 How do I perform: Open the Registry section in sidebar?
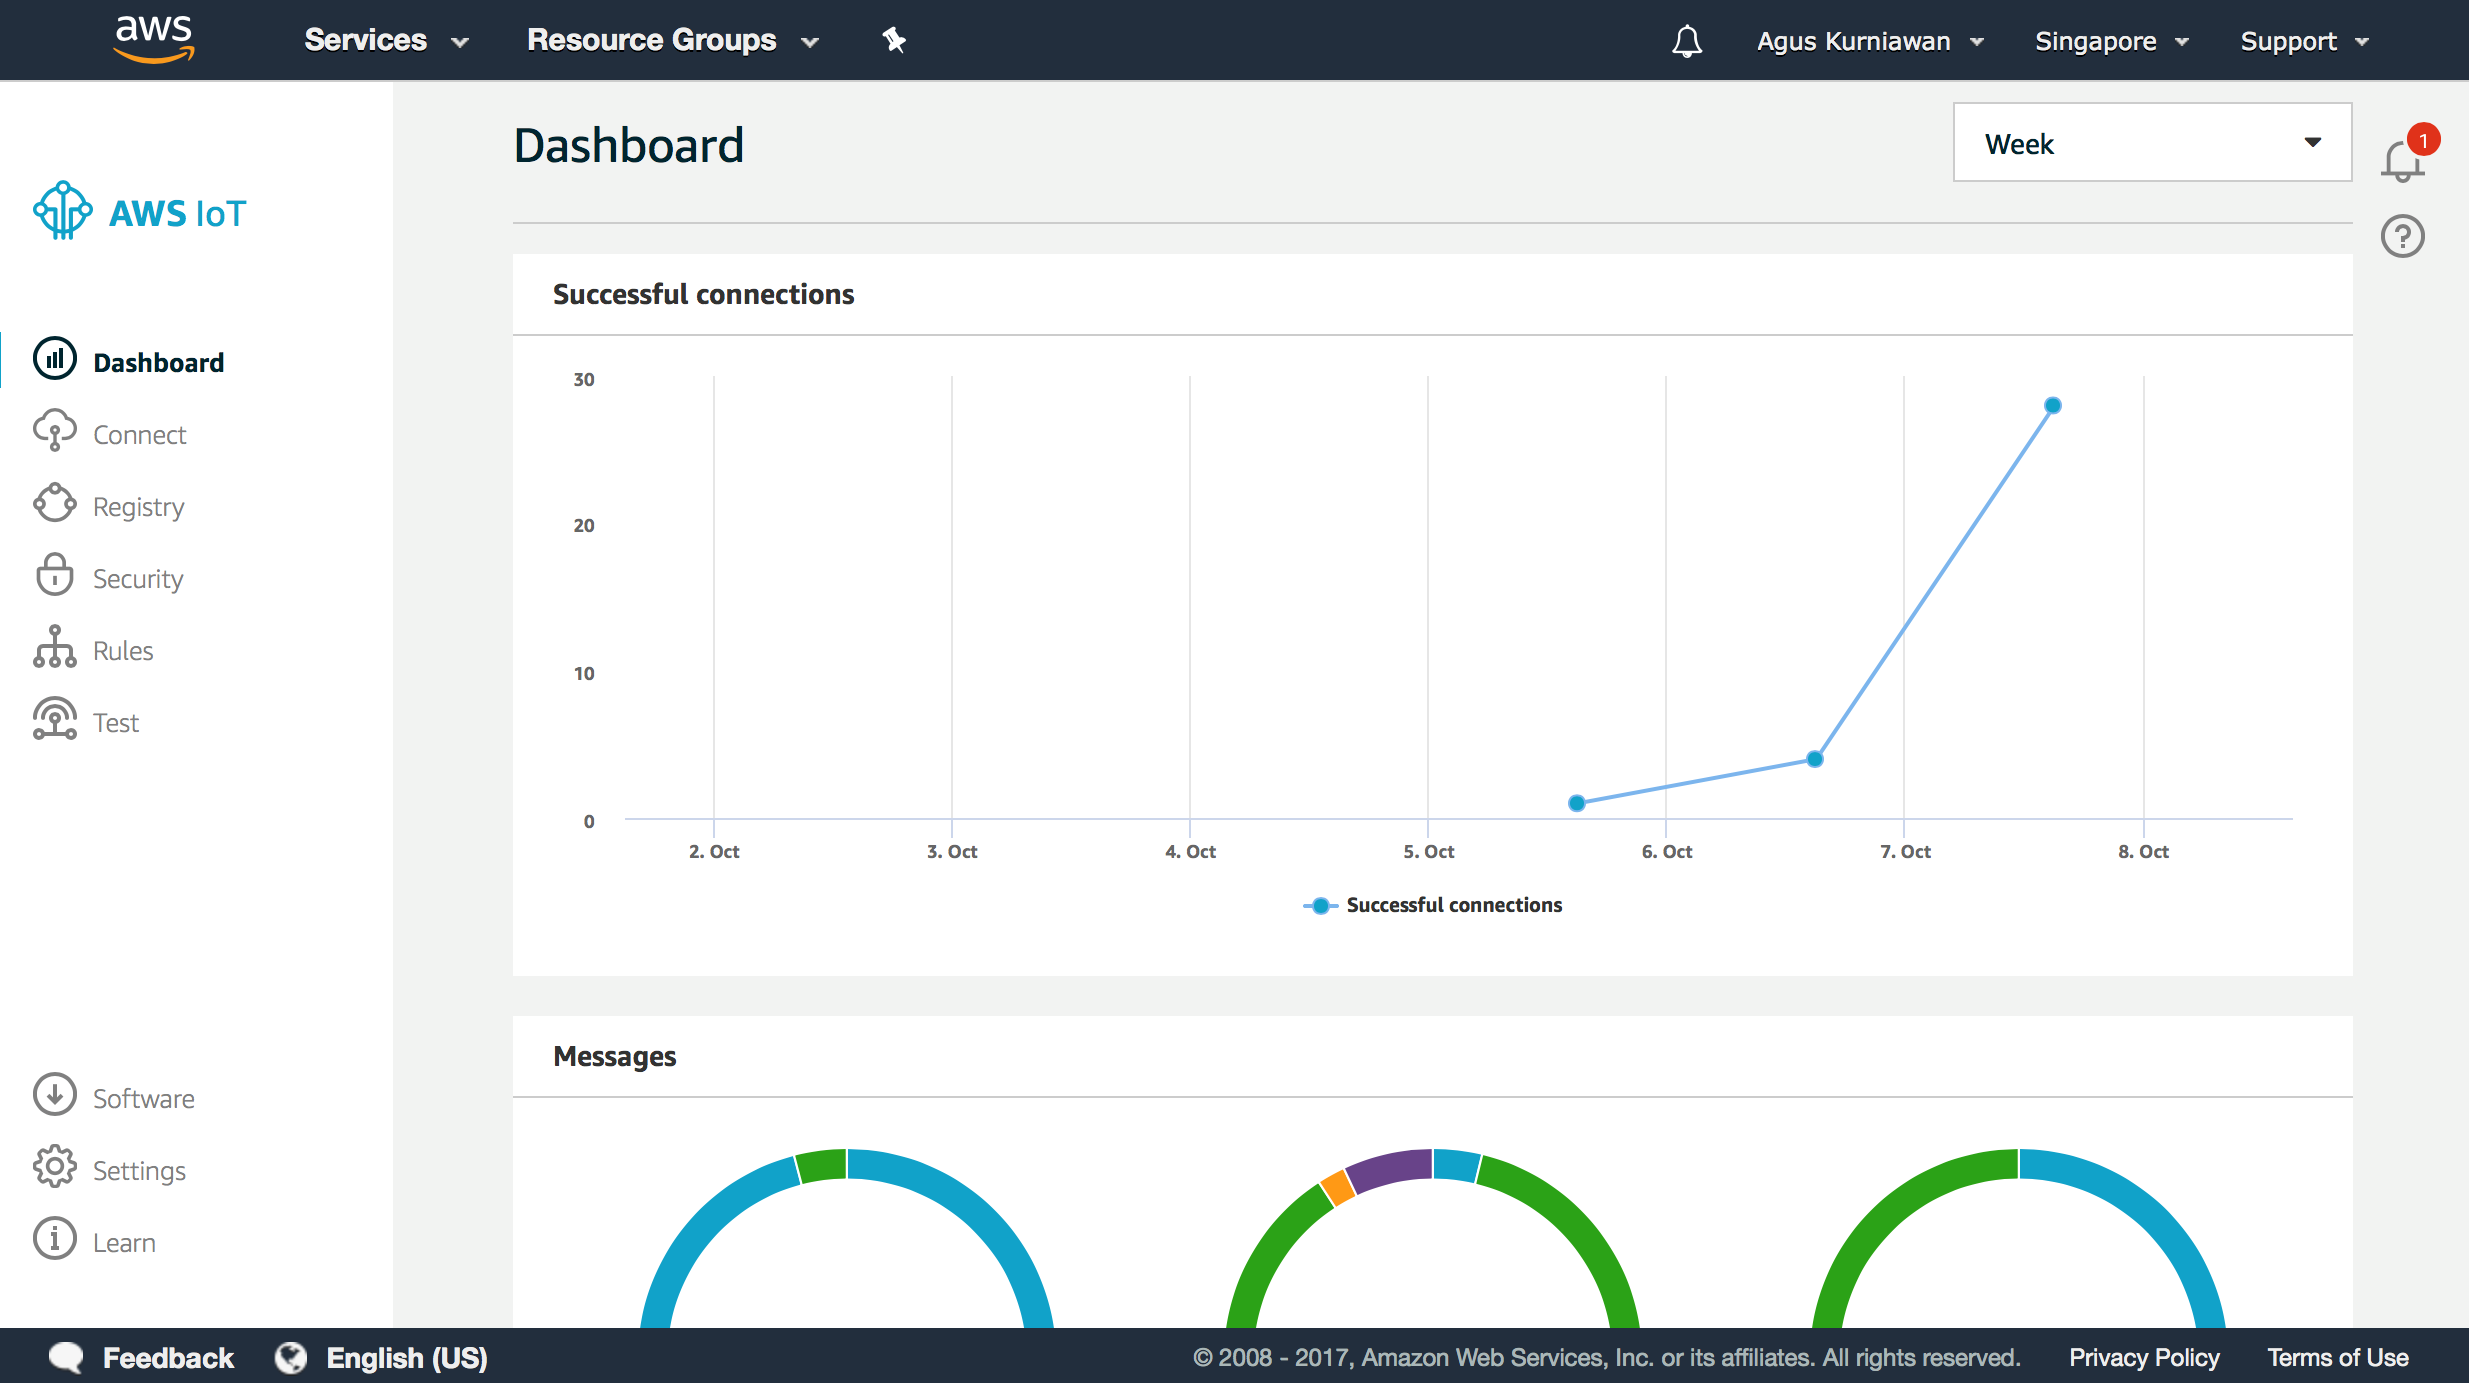[x=138, y=507]
